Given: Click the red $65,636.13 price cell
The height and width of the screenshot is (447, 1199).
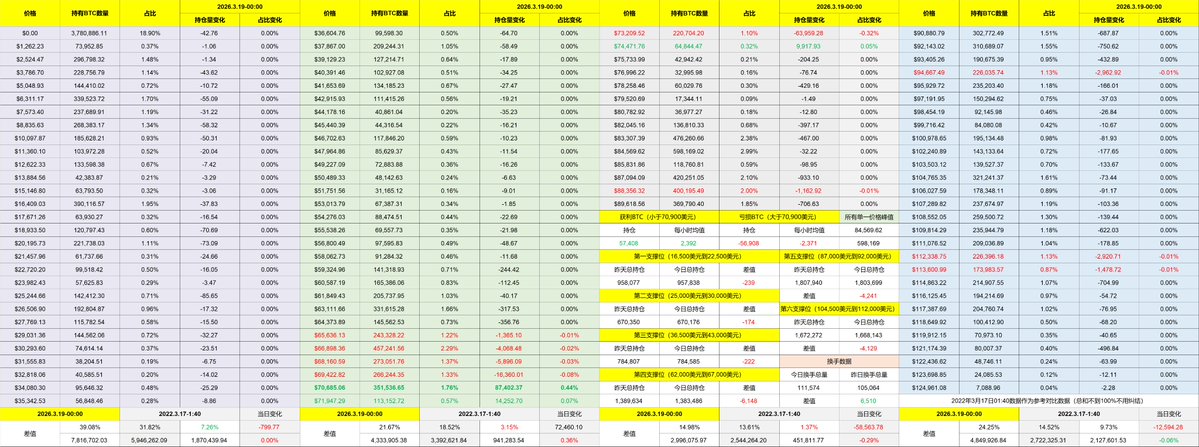Looking at the screenshot, I should [329, 333].
